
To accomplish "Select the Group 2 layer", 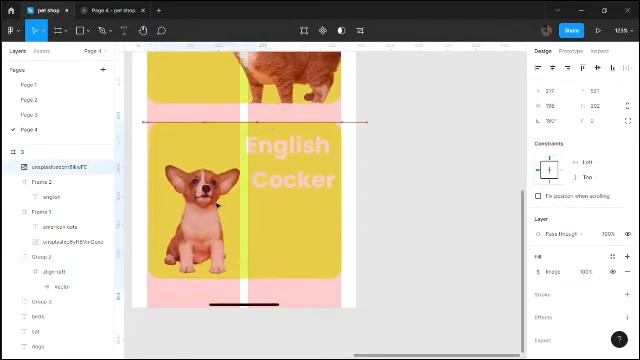I will point(42,257).
